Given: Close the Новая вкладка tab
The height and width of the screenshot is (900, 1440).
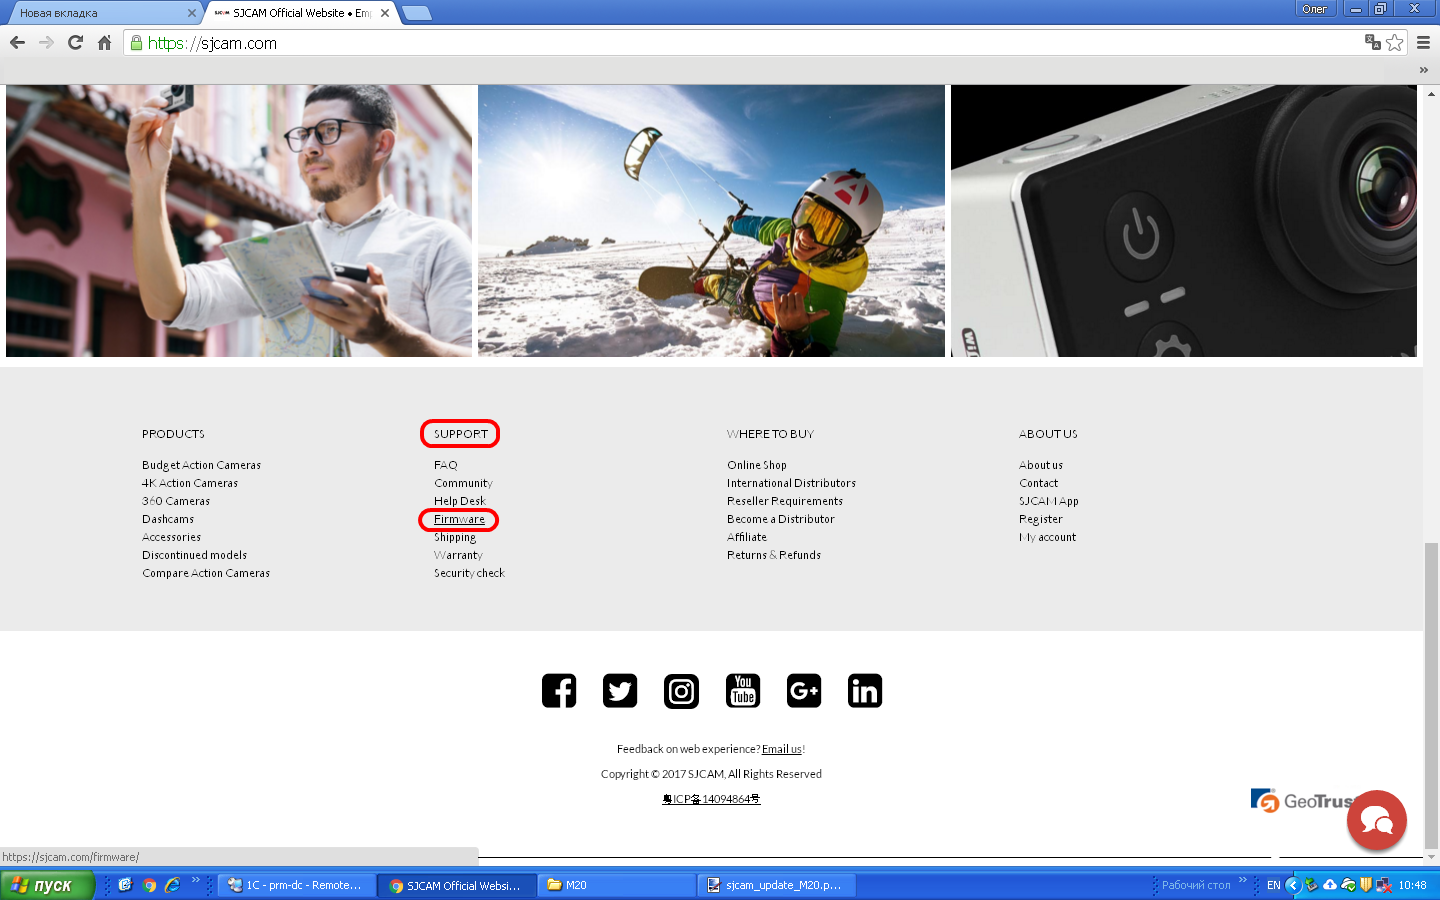Looking at the screenshot, I should point(192,13).
